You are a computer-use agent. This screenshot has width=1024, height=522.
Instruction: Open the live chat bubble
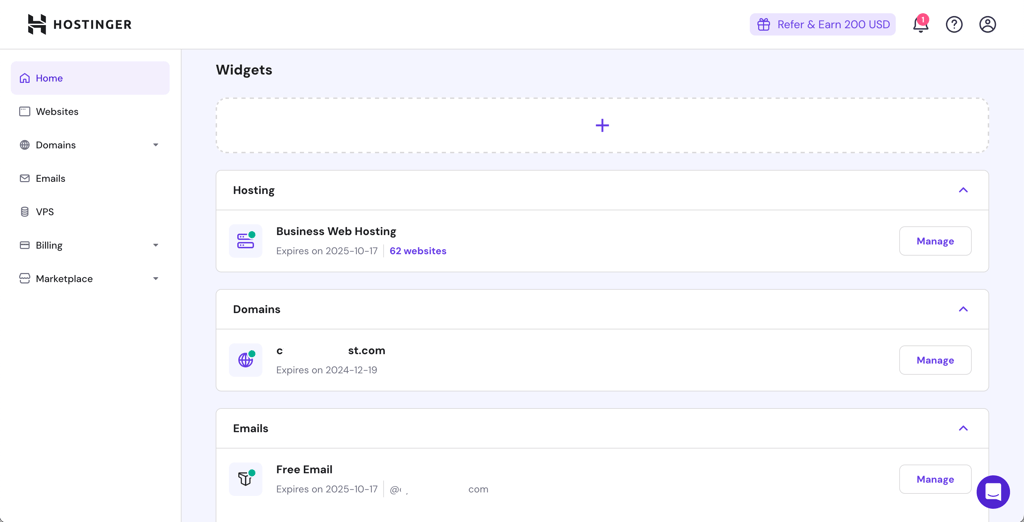[x=993, y=492]
